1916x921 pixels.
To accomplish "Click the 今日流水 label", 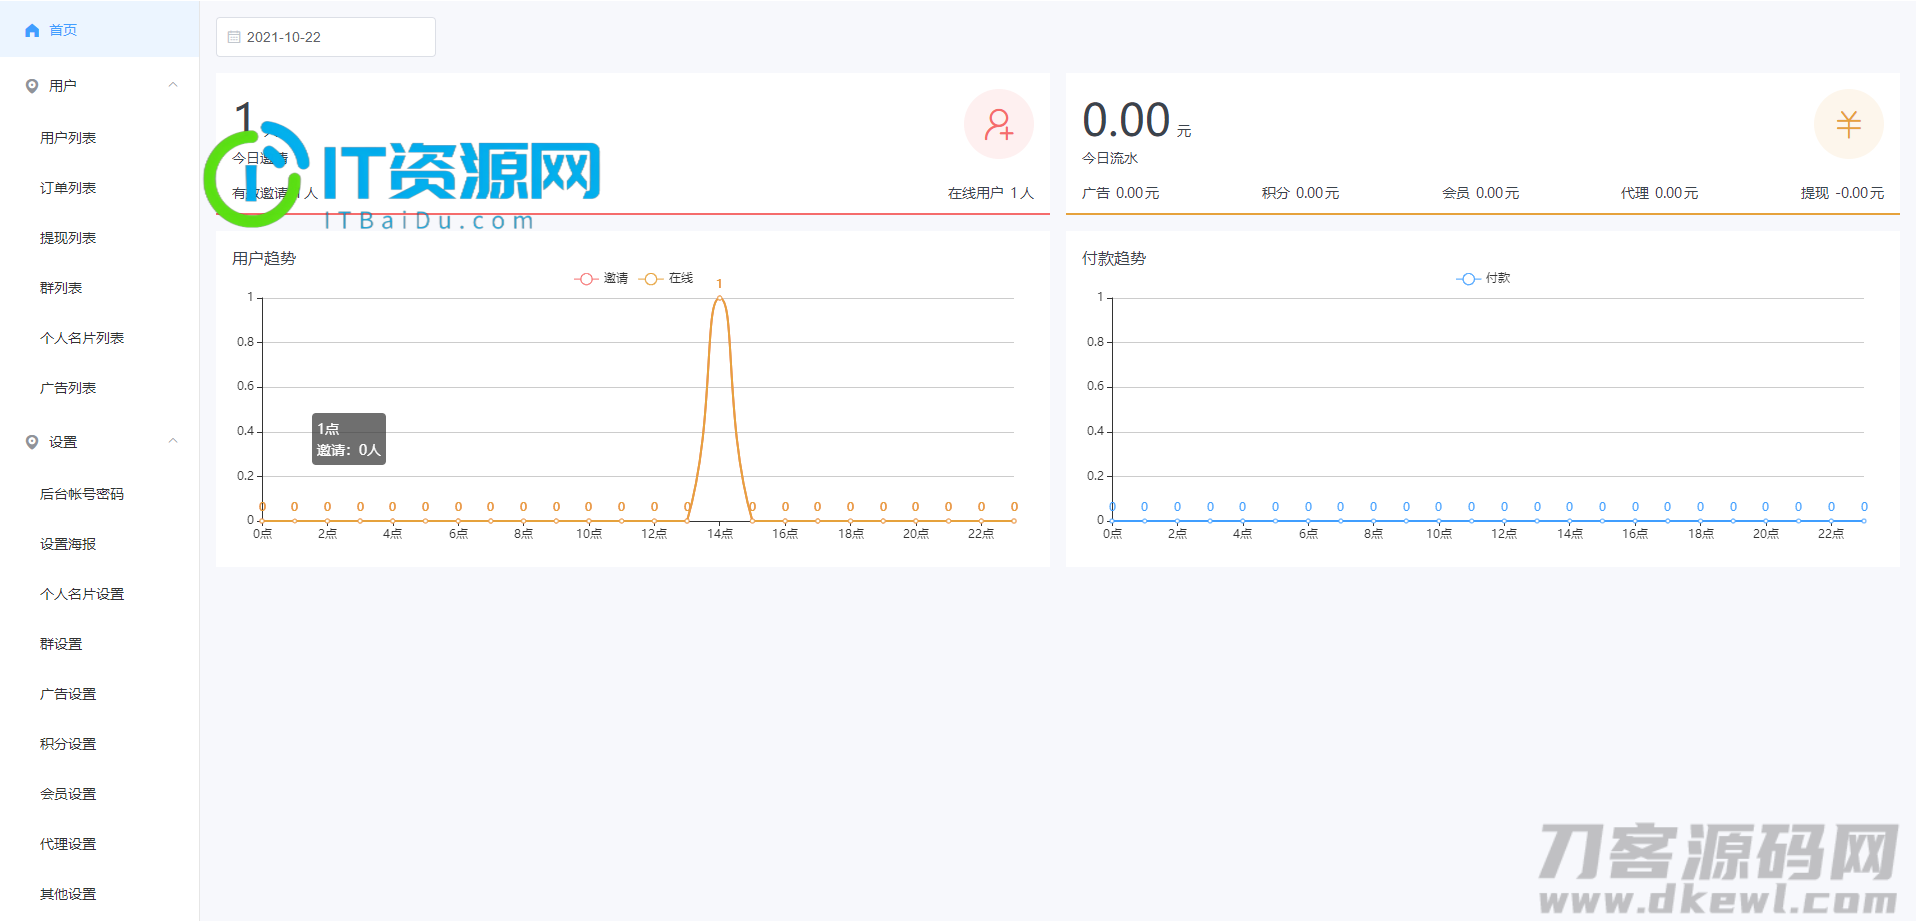I will pos(1110,158).
